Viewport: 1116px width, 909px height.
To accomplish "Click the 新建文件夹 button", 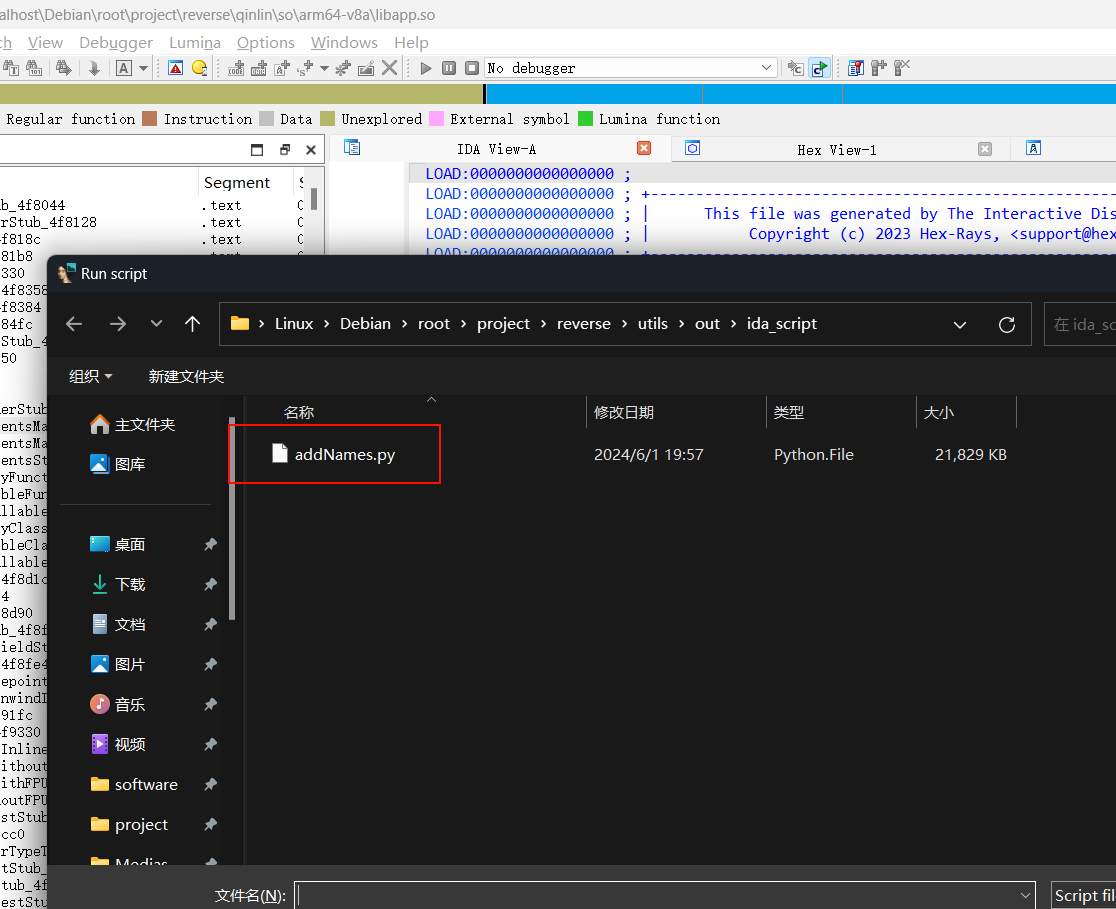I will point(186,376).
